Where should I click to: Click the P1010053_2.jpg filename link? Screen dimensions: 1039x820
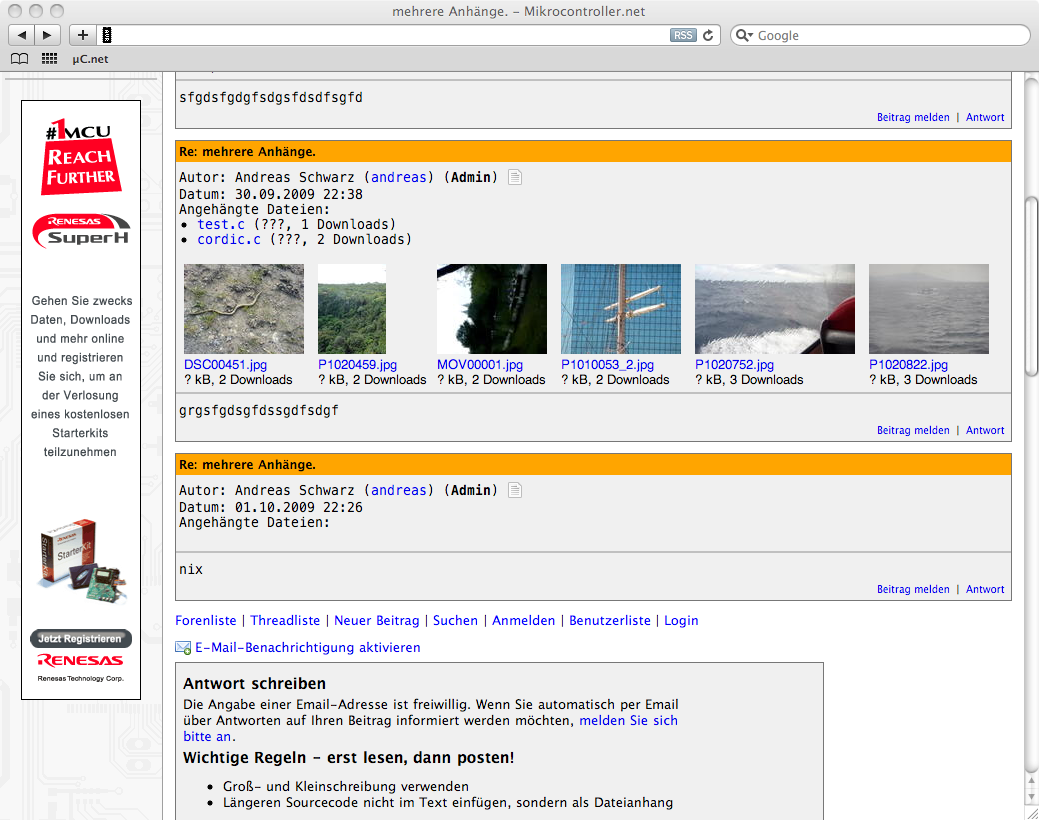point(607,365)
